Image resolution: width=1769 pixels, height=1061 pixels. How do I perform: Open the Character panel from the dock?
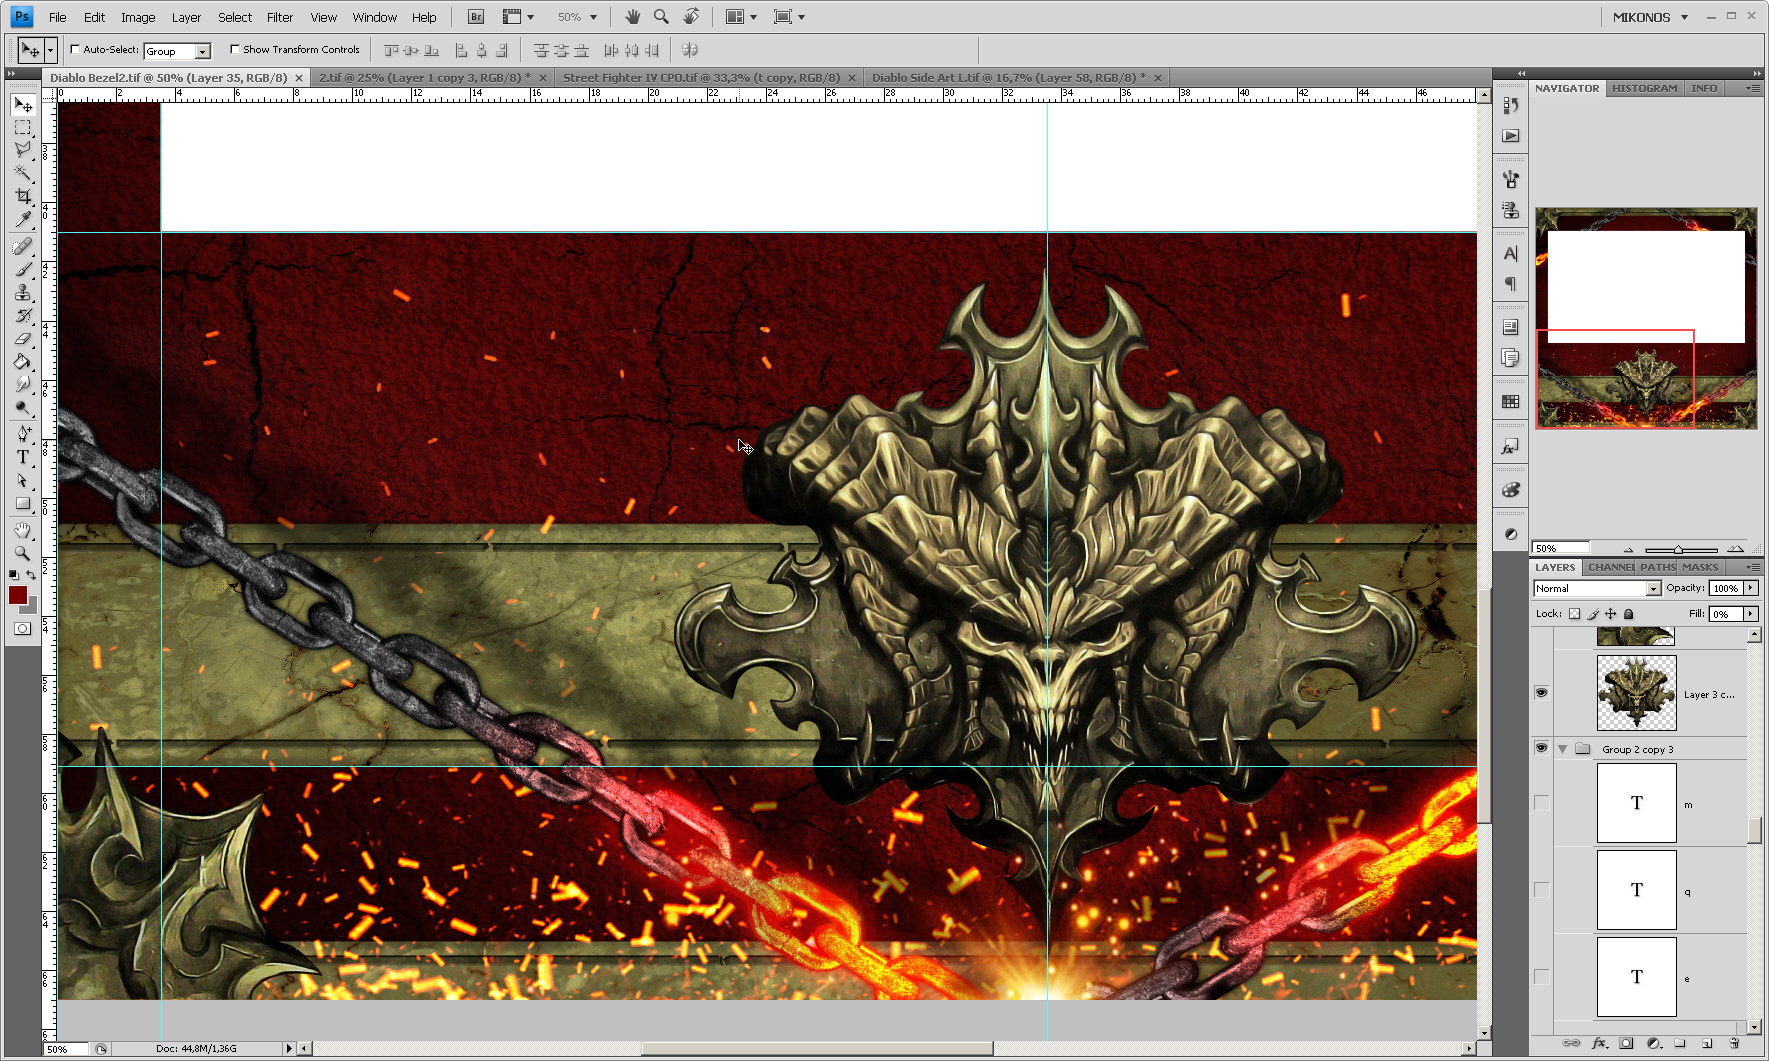1511,254
